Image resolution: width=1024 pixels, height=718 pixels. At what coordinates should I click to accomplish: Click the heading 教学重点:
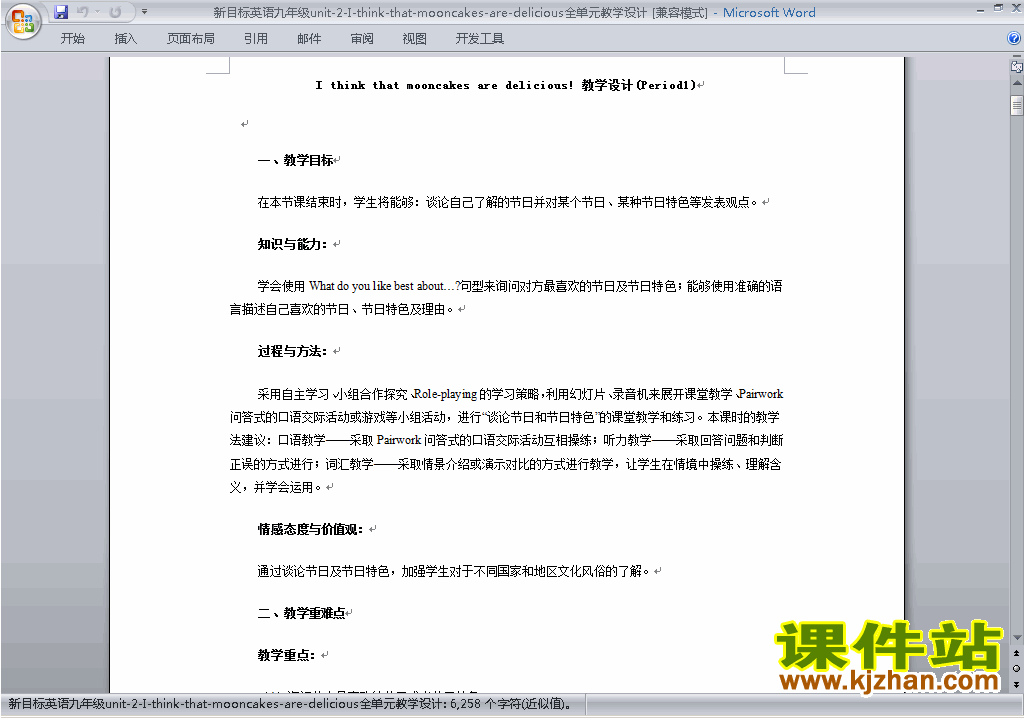coord(286,655)
